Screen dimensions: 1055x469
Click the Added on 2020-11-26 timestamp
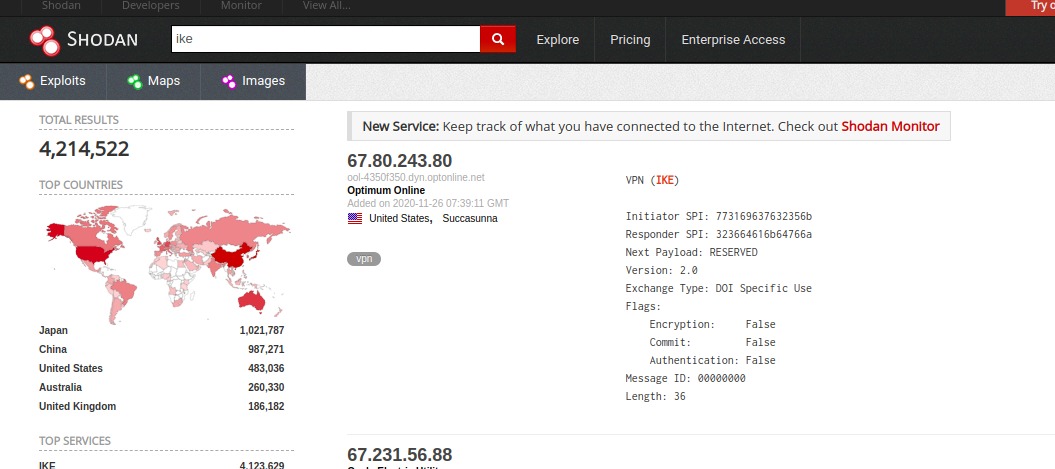(x=428, y=203)
